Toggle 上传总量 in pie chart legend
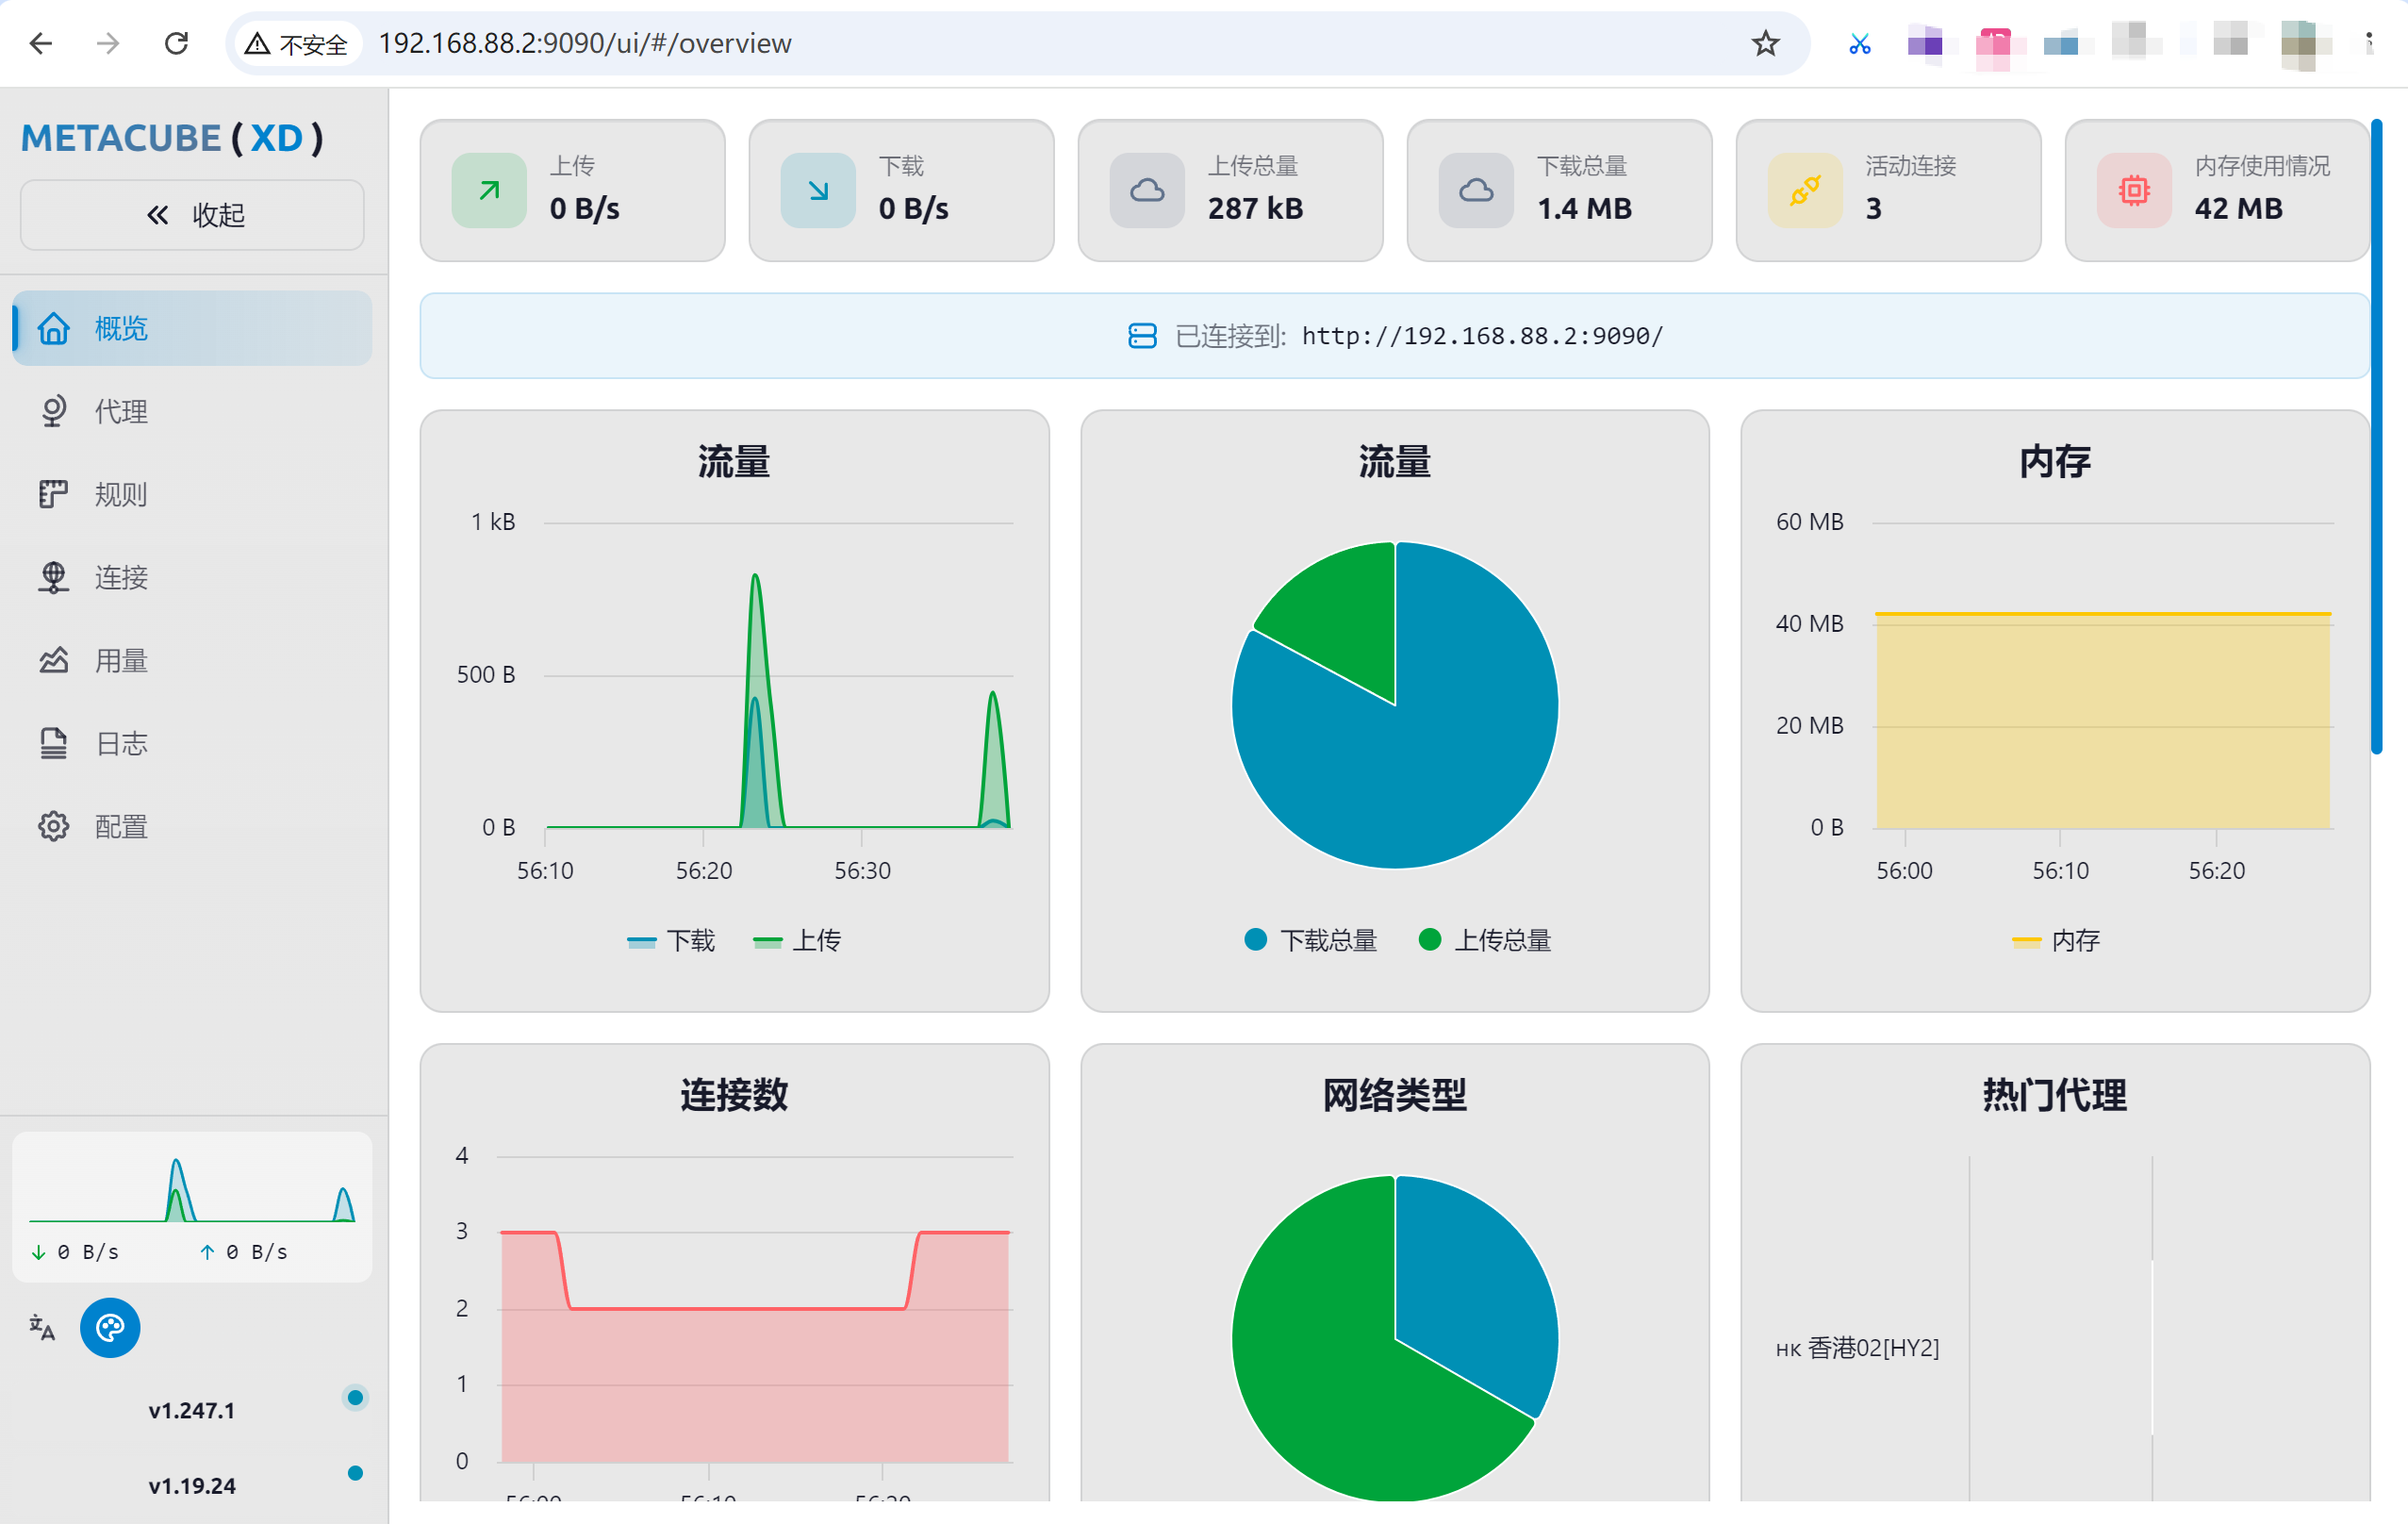Image resolution: width=2408 pixels, height=1524 pixels. pos(1485,940)
